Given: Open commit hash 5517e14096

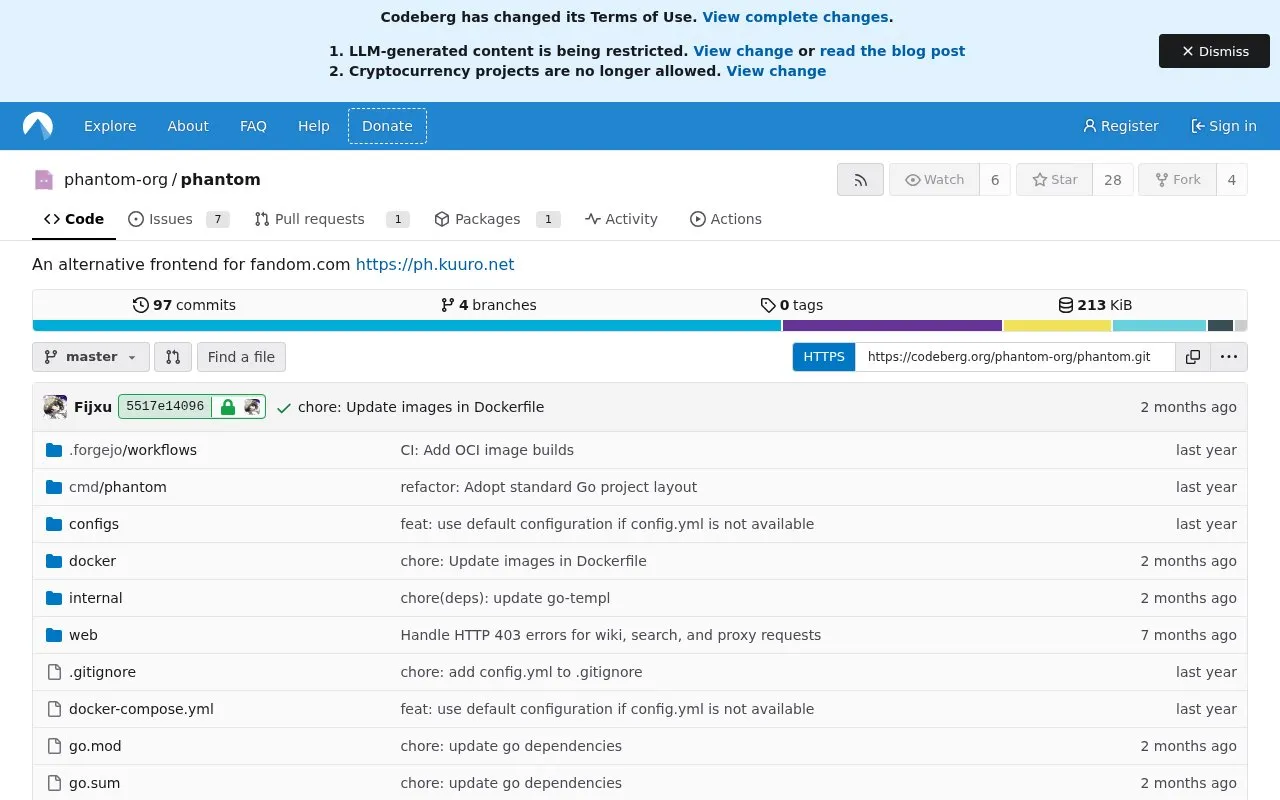Looking at the screenshot, I should click(165, 407).
